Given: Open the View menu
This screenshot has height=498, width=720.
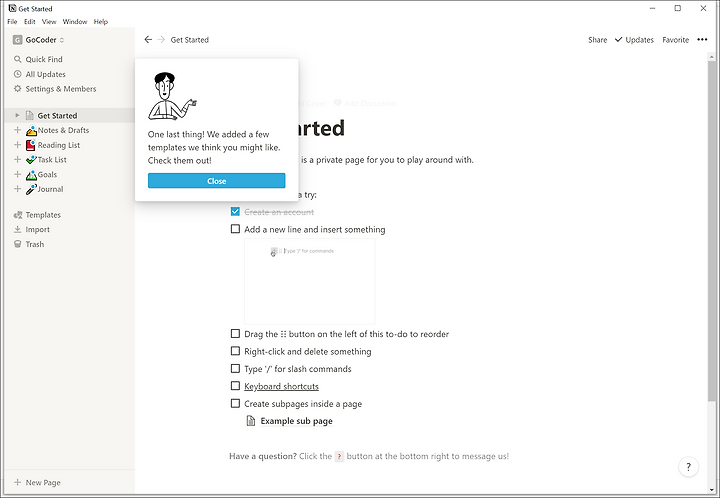Looking at the screenshot, I should point(49,22).
